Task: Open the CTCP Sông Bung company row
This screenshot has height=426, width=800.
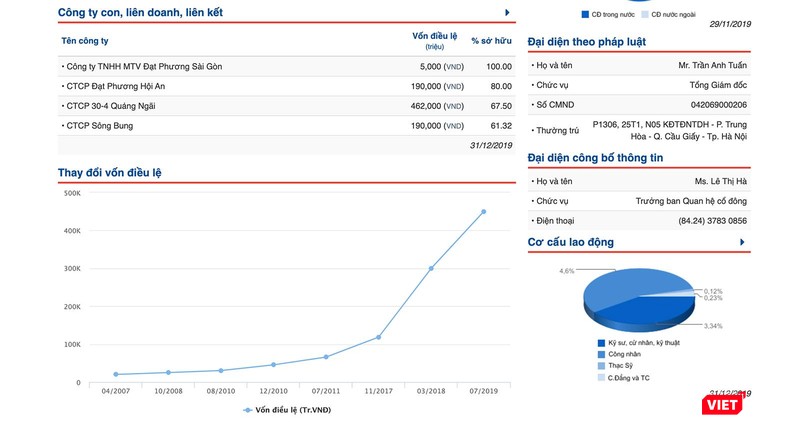Action: pos(97,126)
